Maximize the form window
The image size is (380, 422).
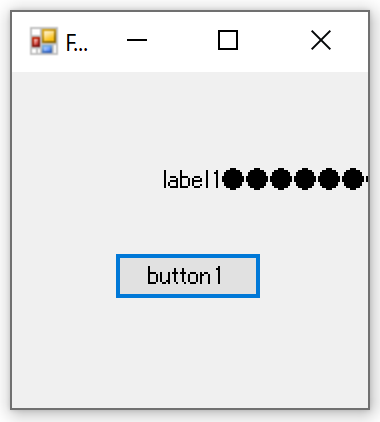[x=228, y=40]
